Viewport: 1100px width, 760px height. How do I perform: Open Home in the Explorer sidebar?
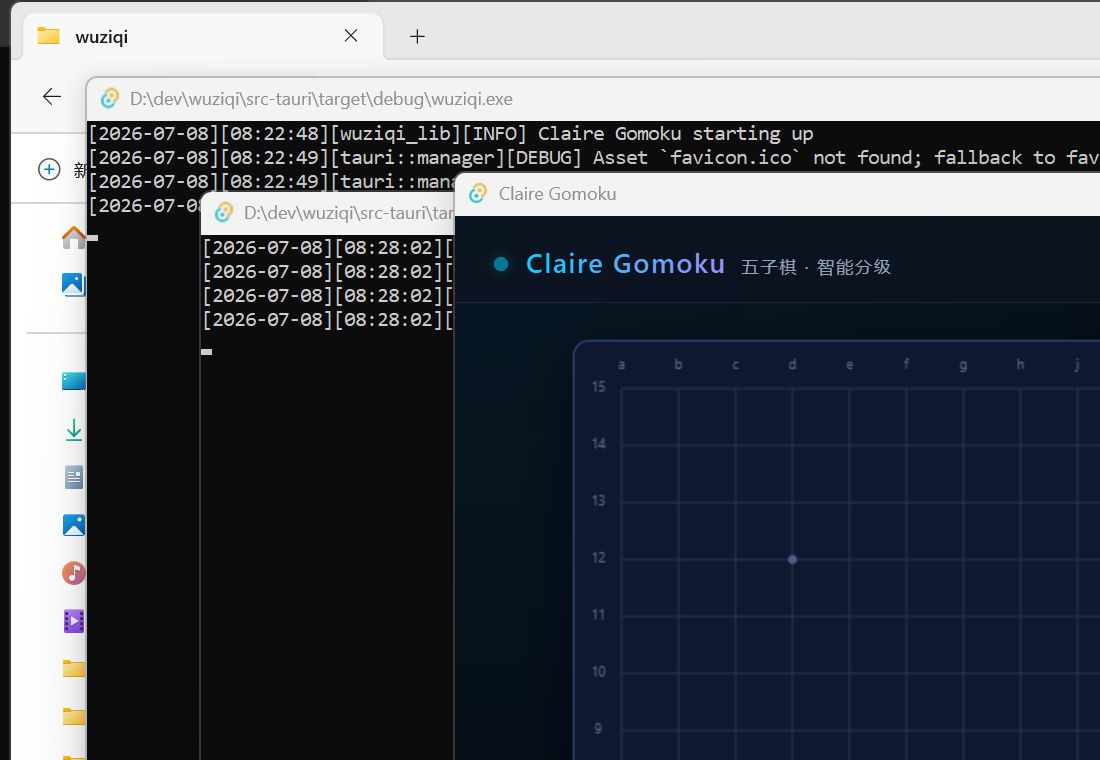[74, 237]
